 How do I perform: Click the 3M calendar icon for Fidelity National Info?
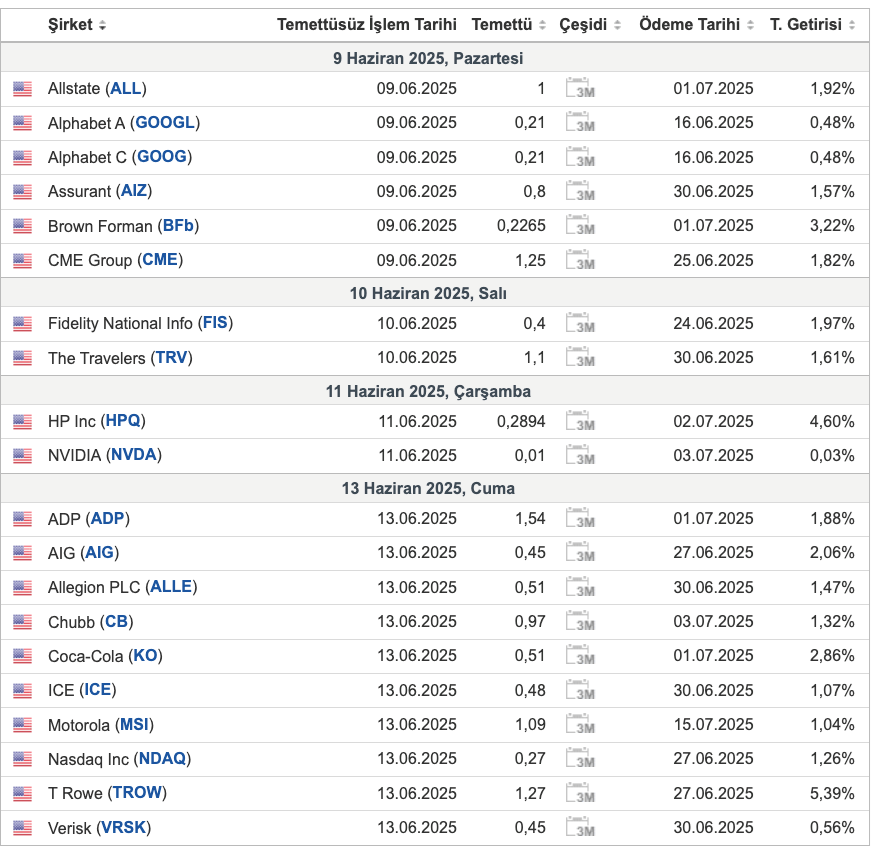pos(580,323)
